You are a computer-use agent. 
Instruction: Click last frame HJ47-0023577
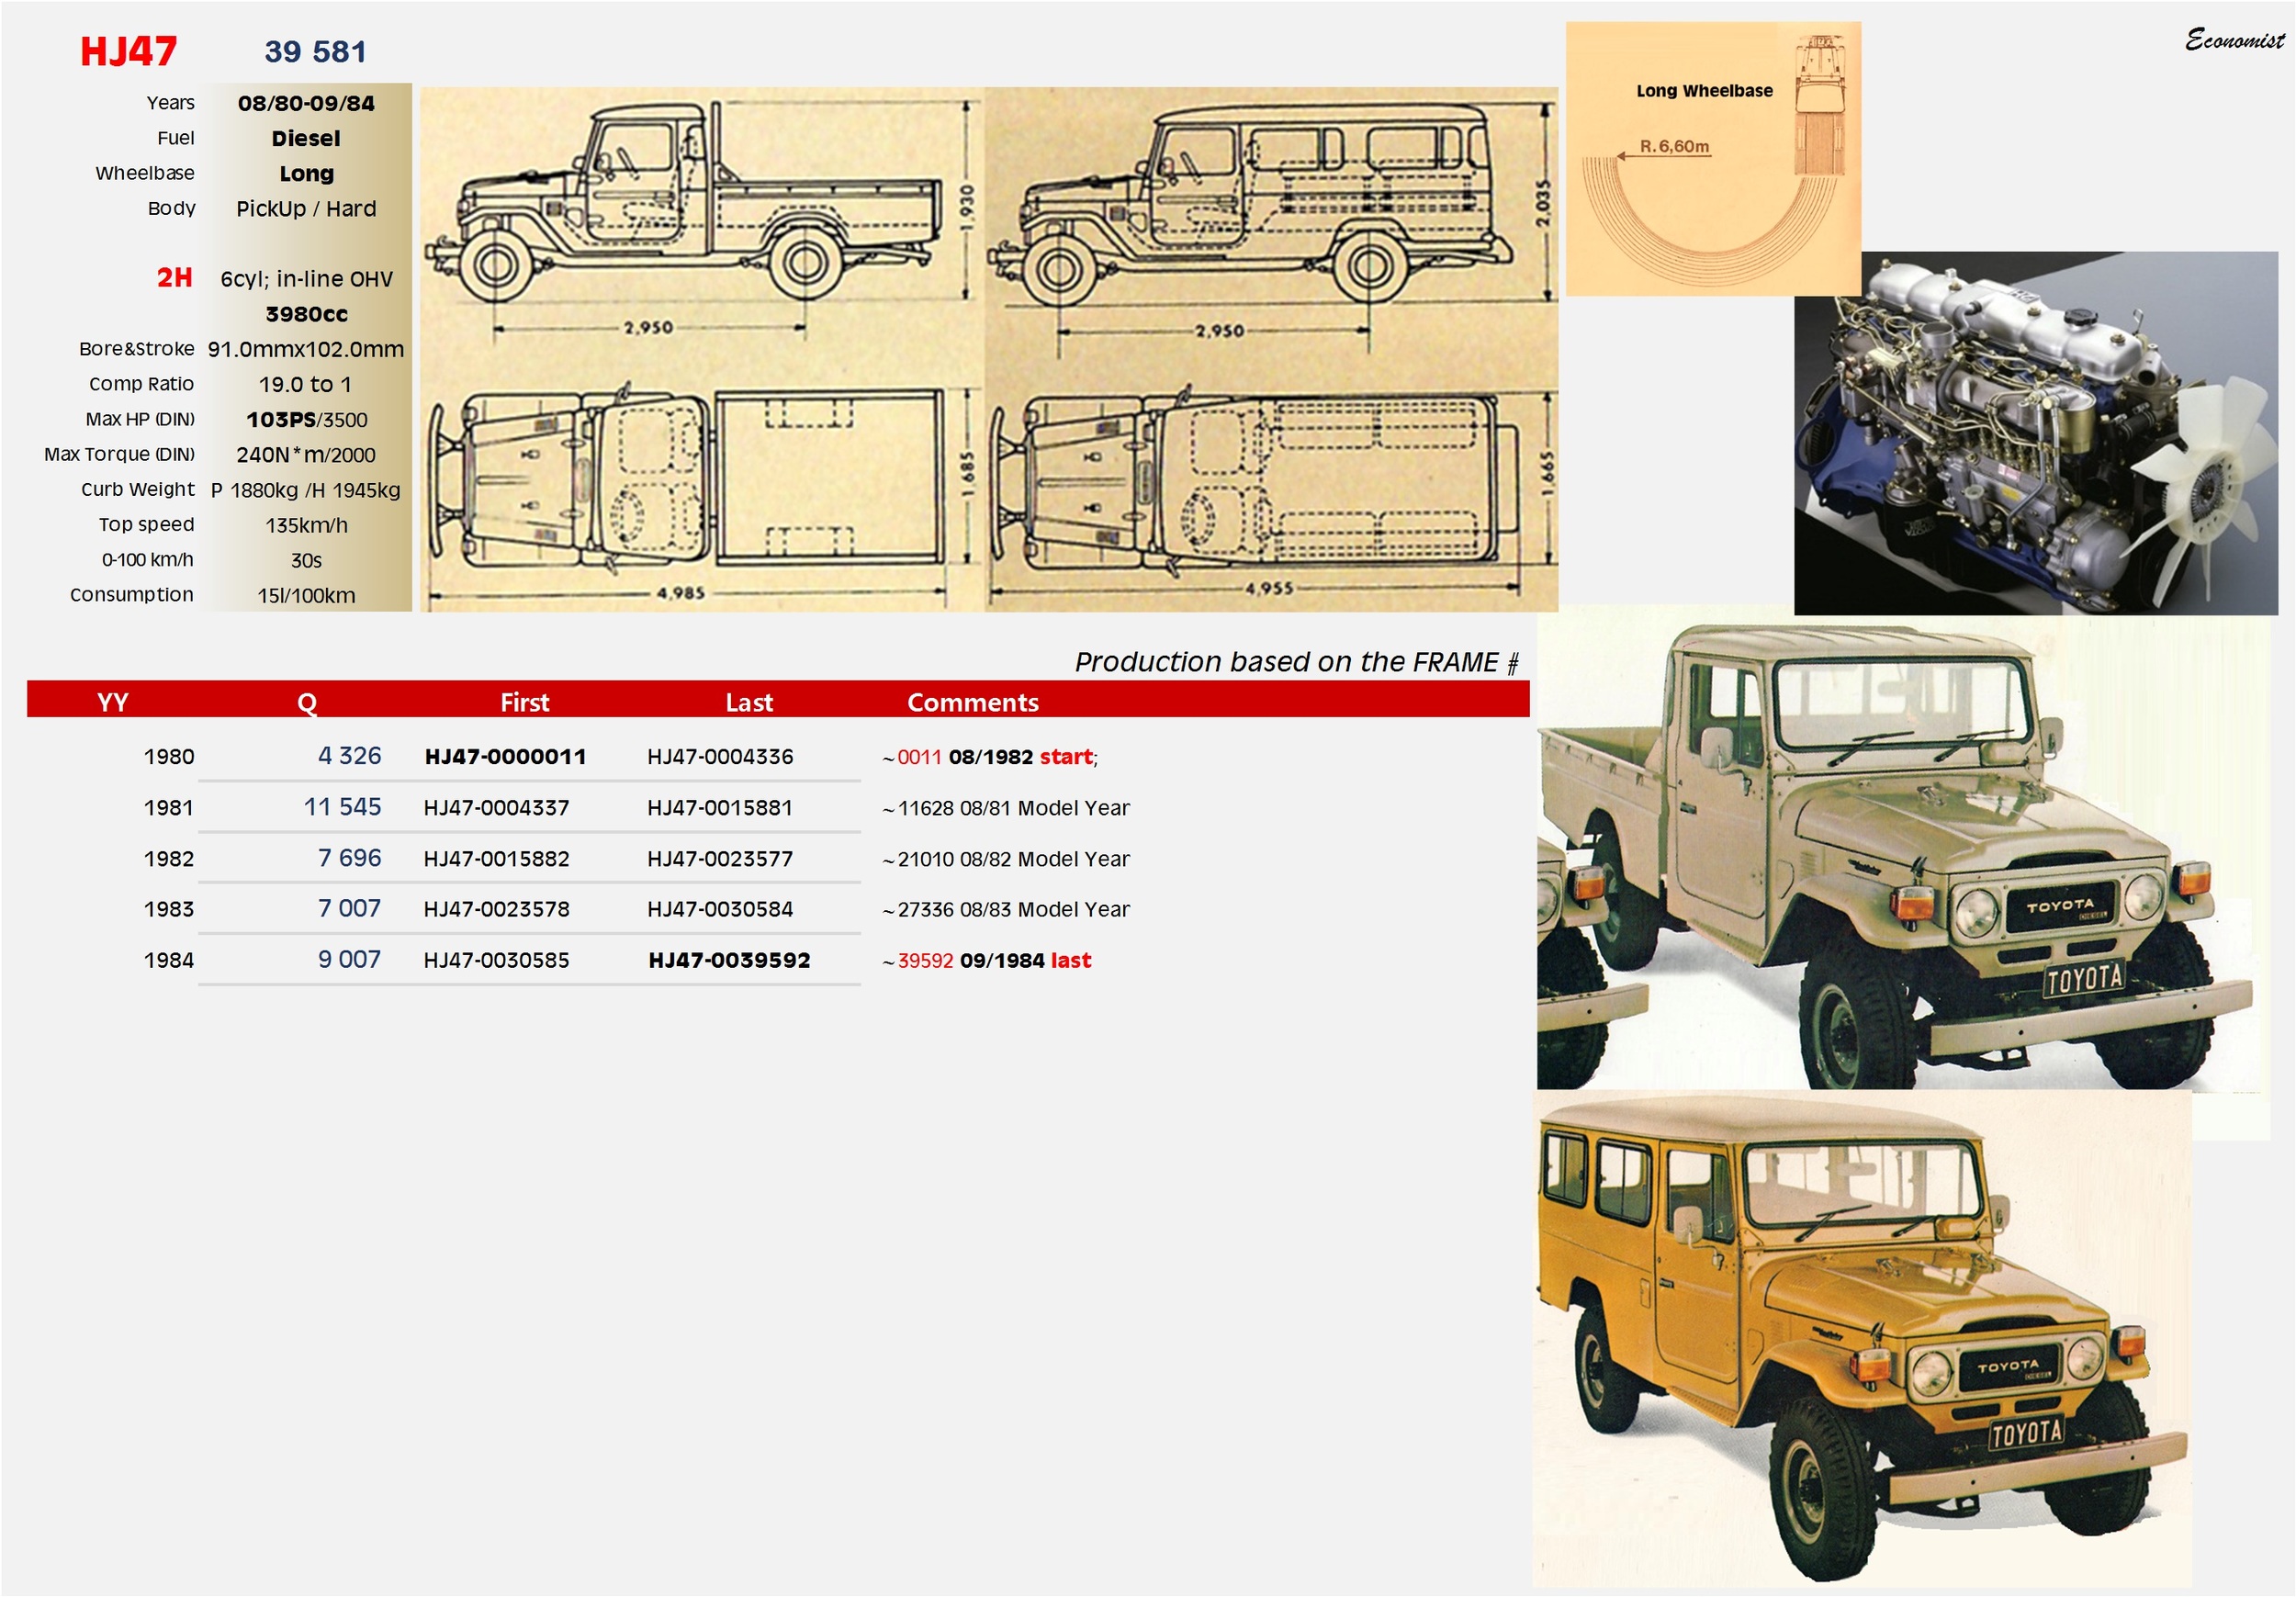coord(719,858)
